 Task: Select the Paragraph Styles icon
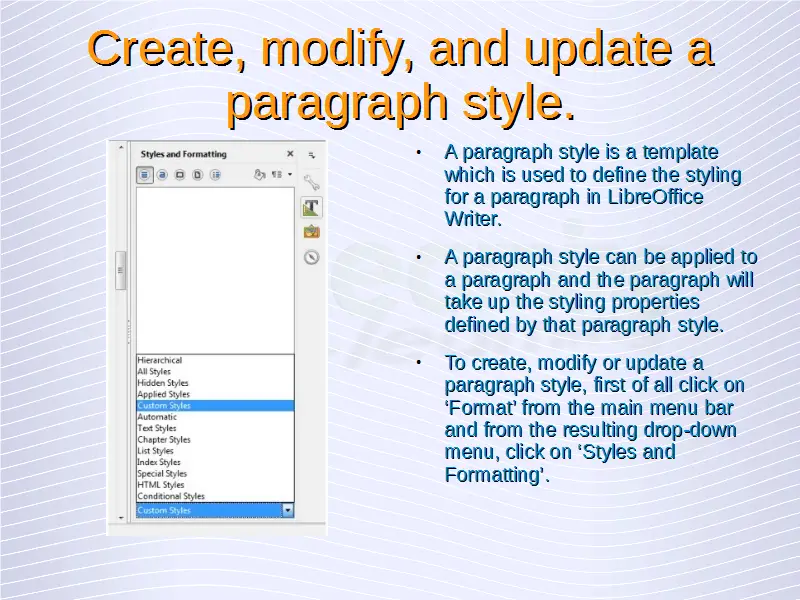click(146, 174)
